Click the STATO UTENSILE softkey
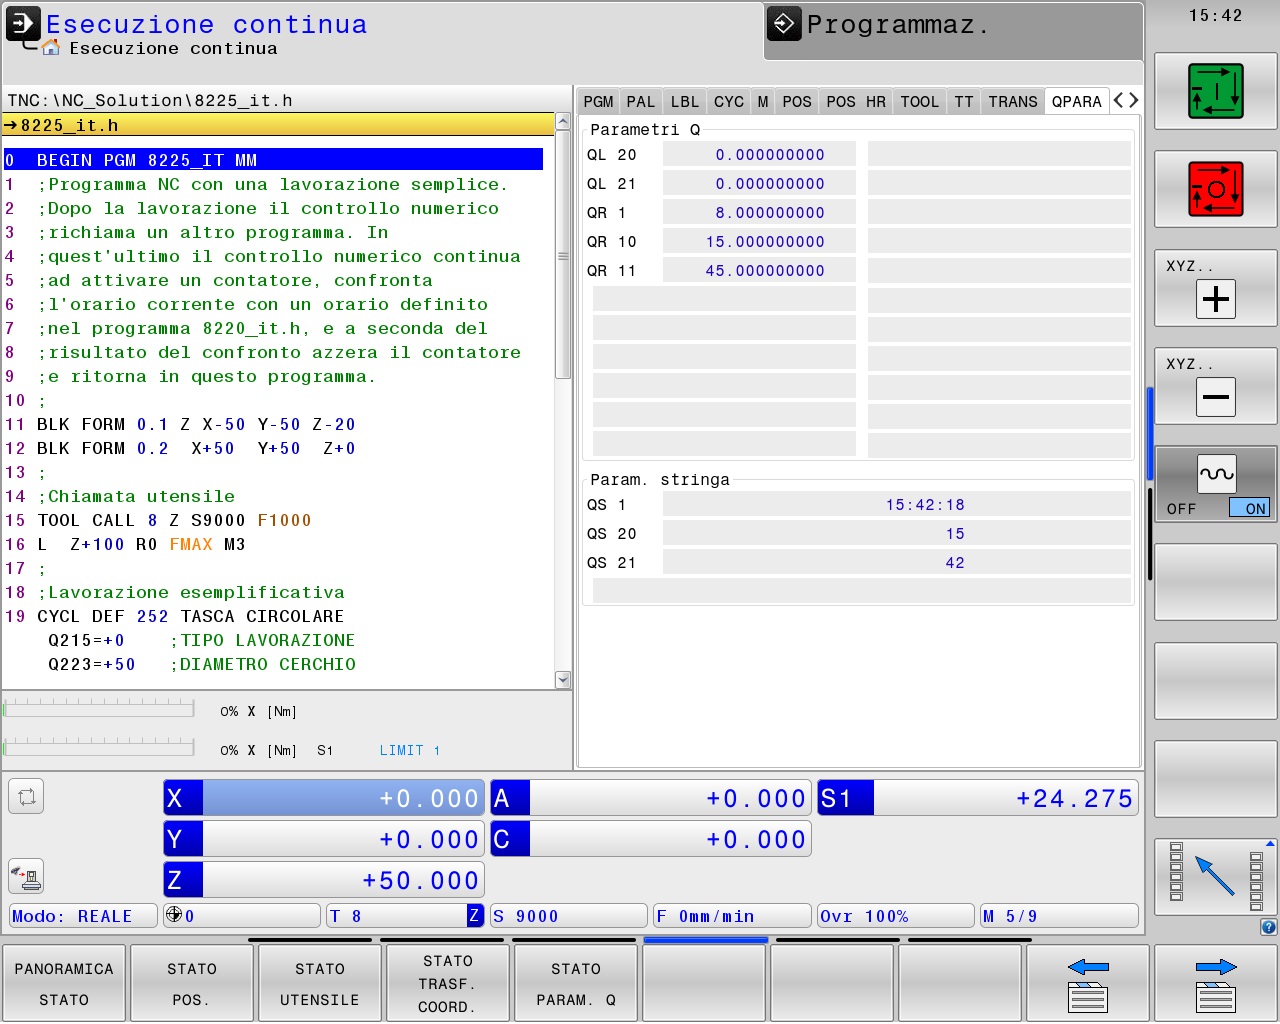 coord(320,983)
